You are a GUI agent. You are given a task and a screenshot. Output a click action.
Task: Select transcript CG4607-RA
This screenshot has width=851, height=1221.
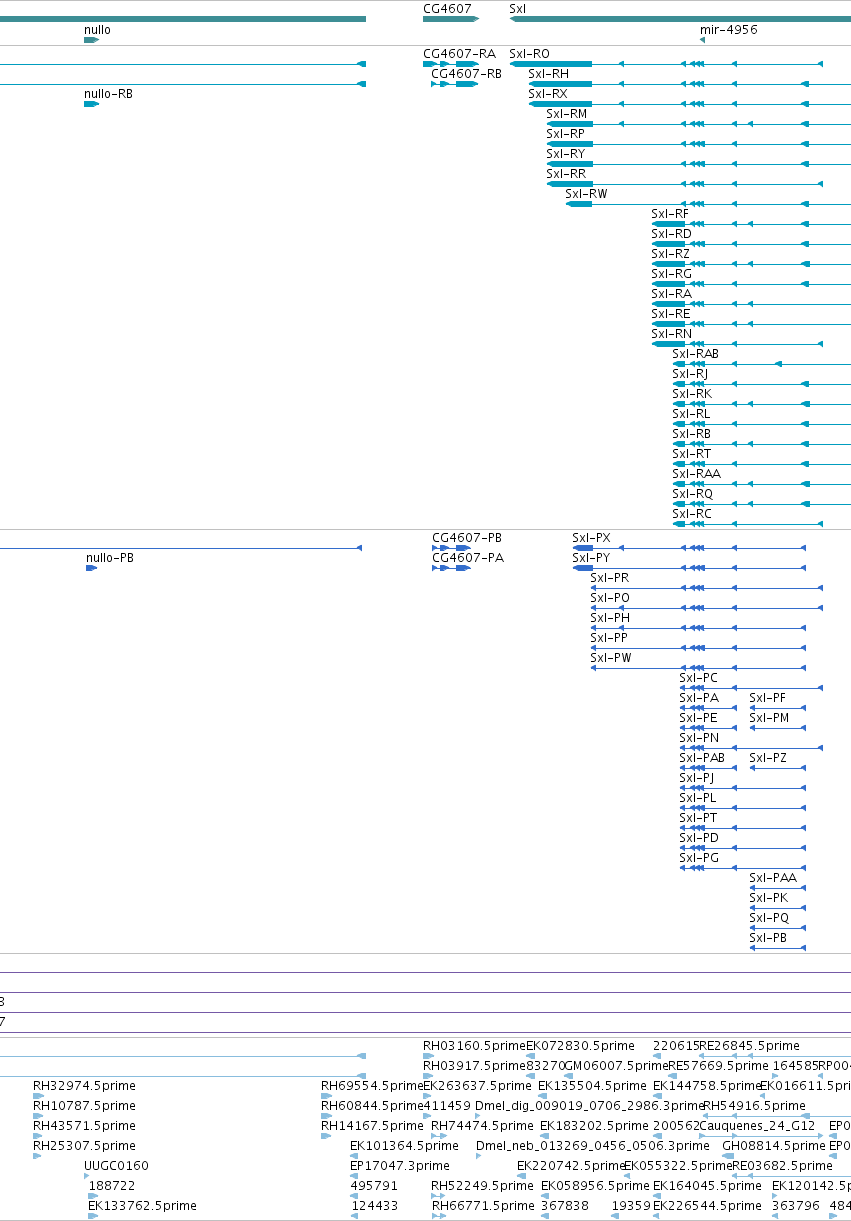coord(459,54)
